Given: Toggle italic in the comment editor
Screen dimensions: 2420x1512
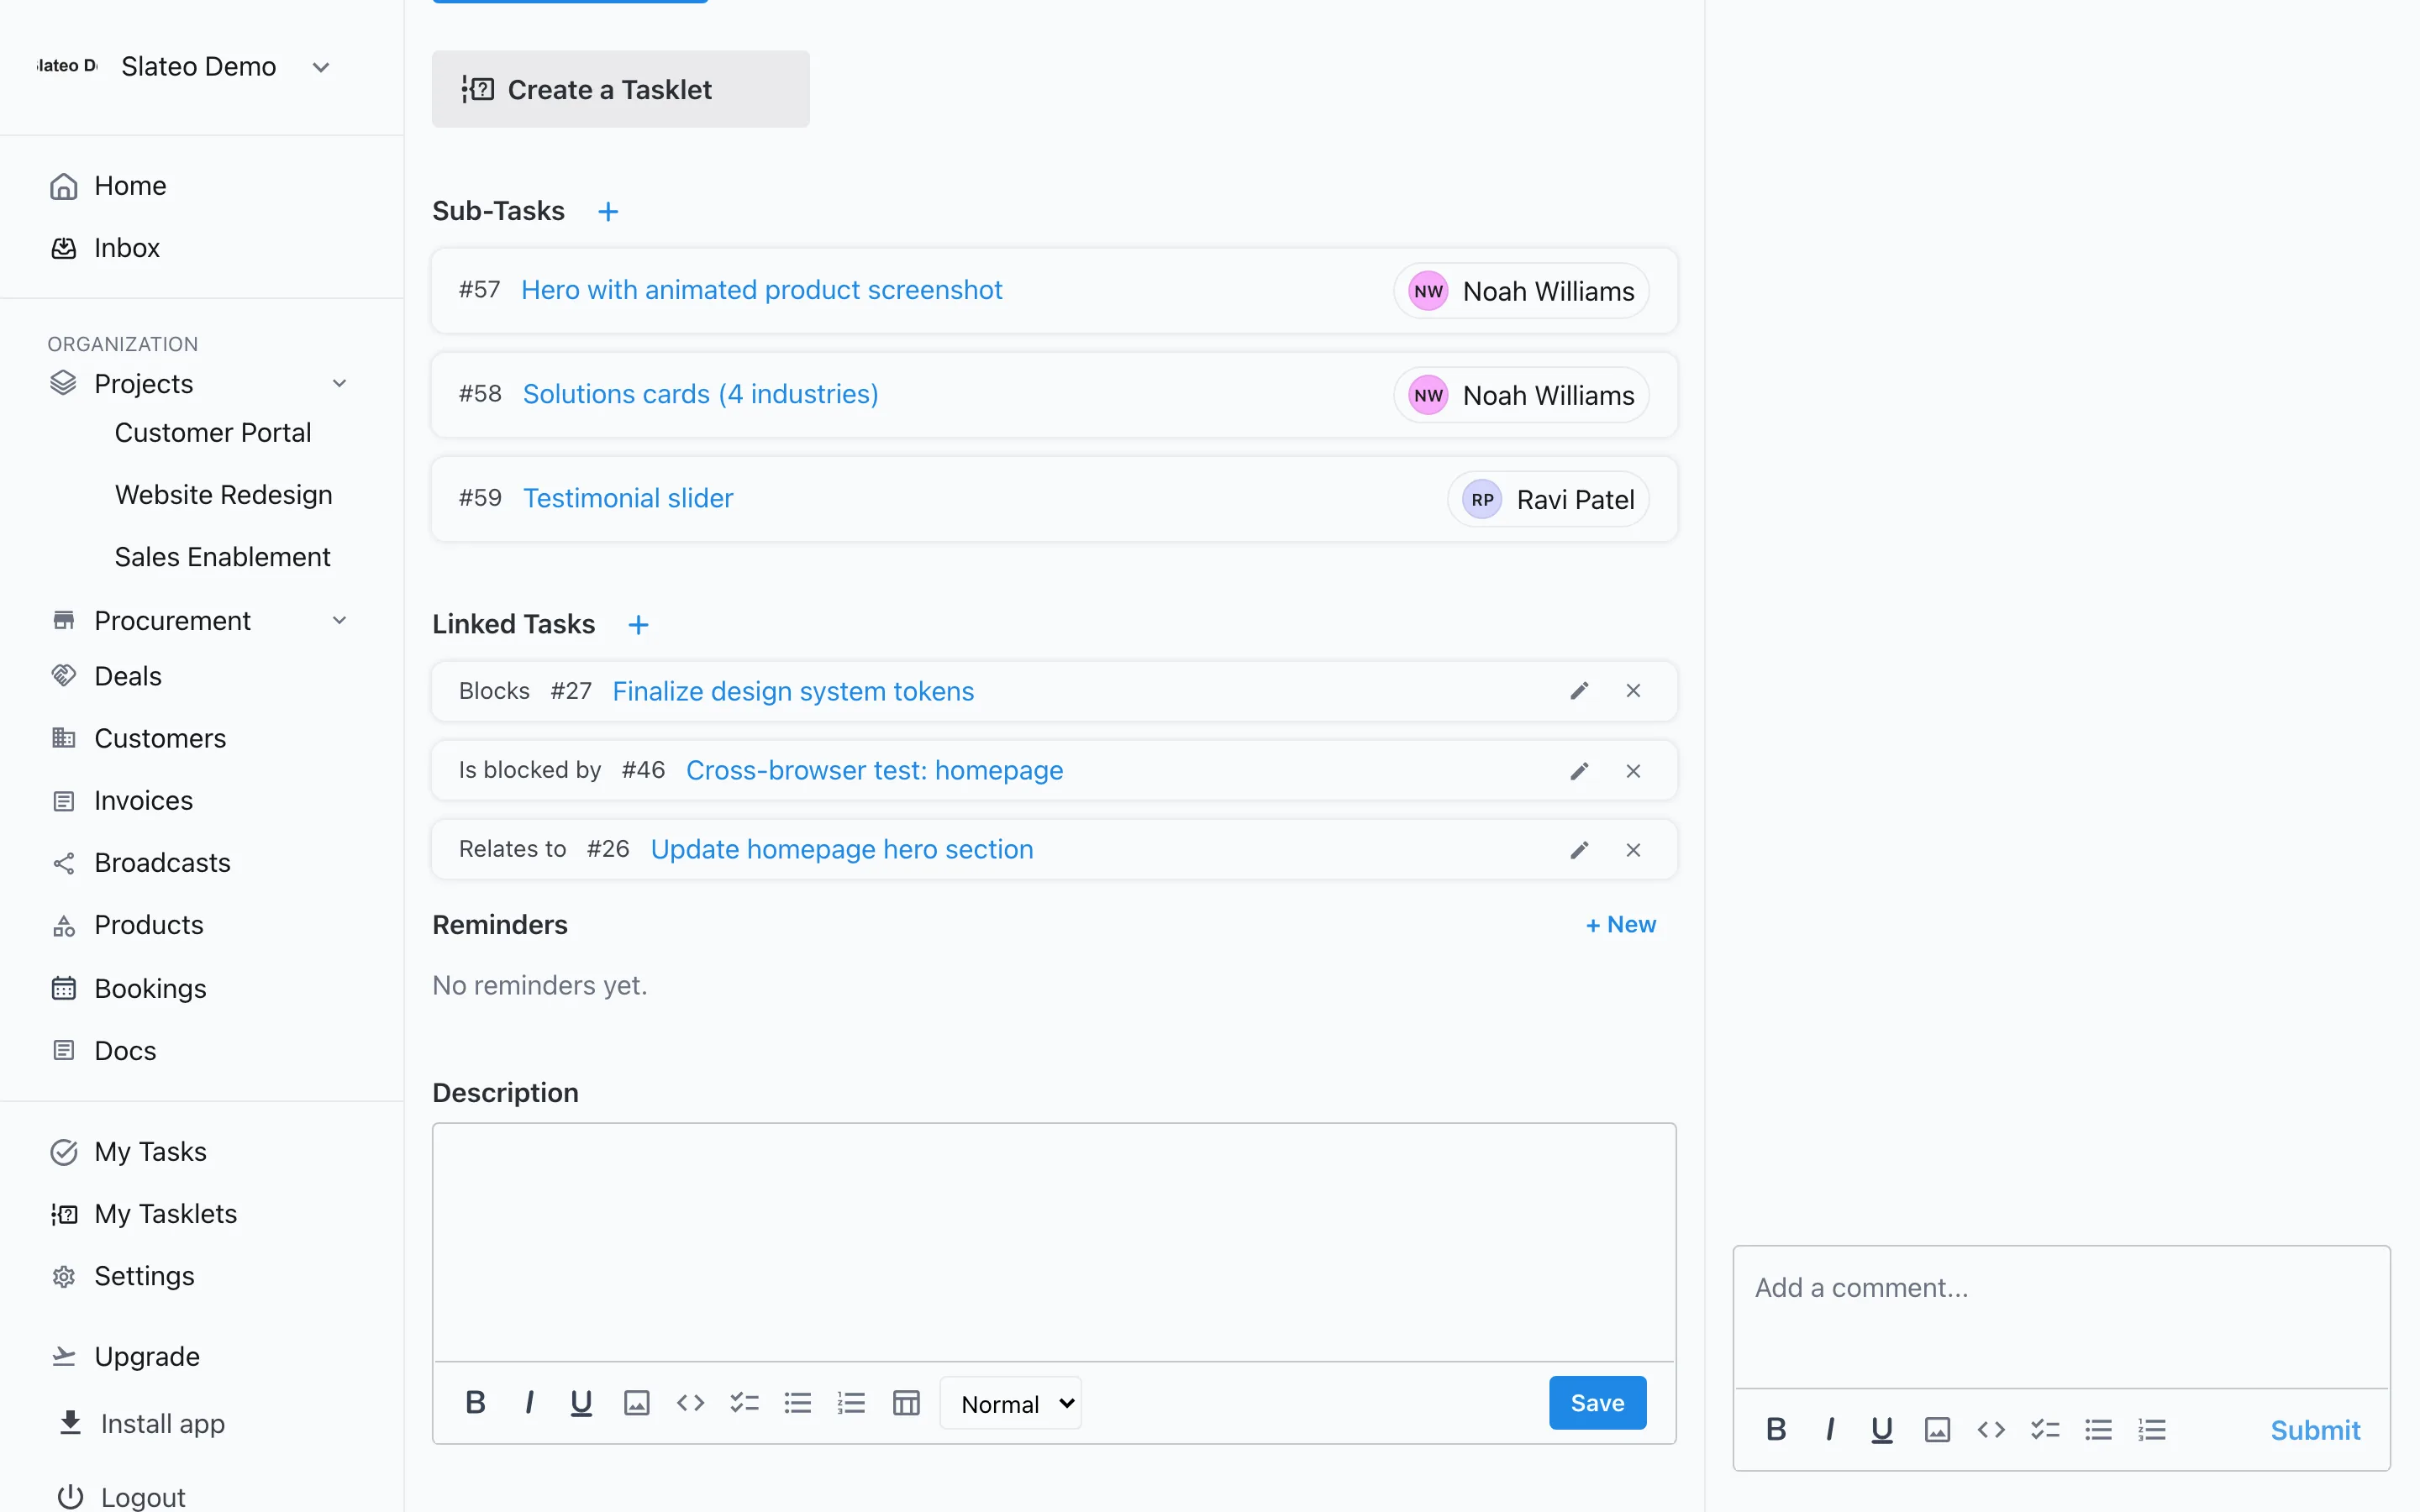Looking at the screenshot, I should coord(1829,1430).
